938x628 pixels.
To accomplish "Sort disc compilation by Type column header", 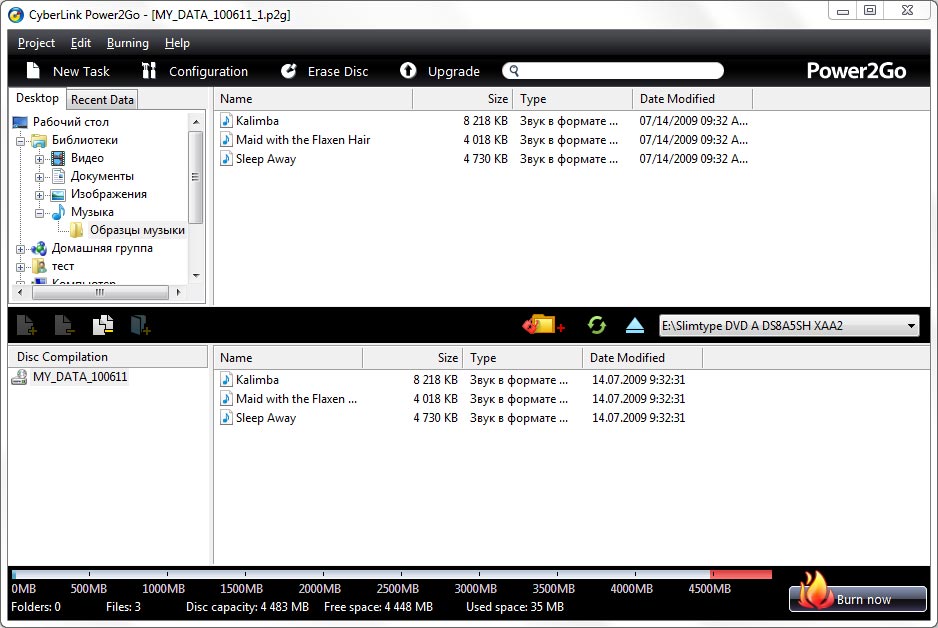I will tap(522, 358).
